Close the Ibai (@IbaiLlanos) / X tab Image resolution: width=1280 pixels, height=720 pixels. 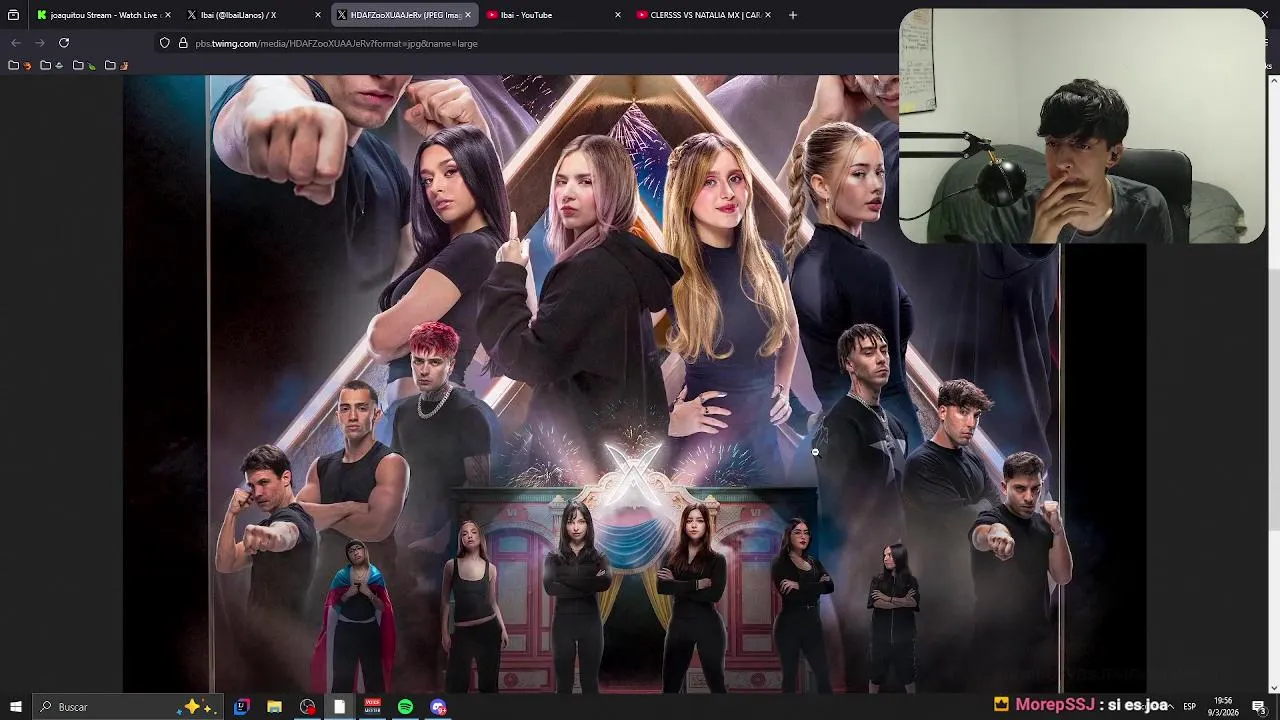tap(318, 15)
